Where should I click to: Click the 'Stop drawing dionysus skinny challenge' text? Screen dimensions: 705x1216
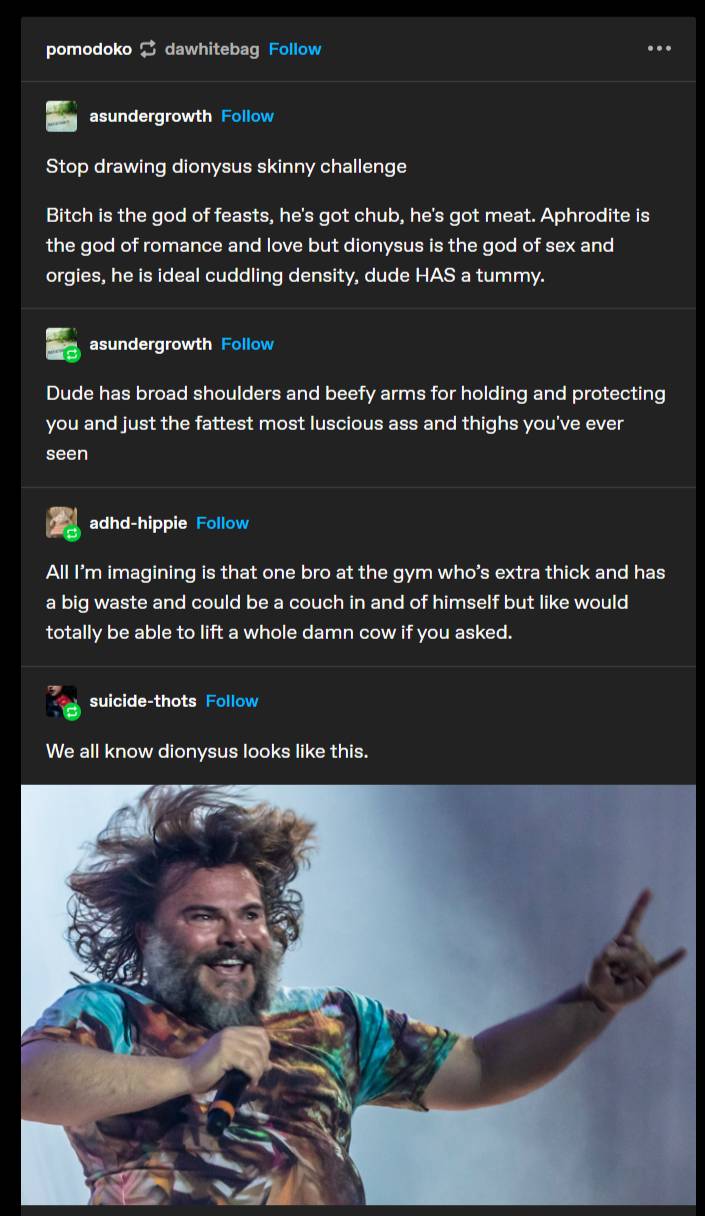[x=226, y=166]
